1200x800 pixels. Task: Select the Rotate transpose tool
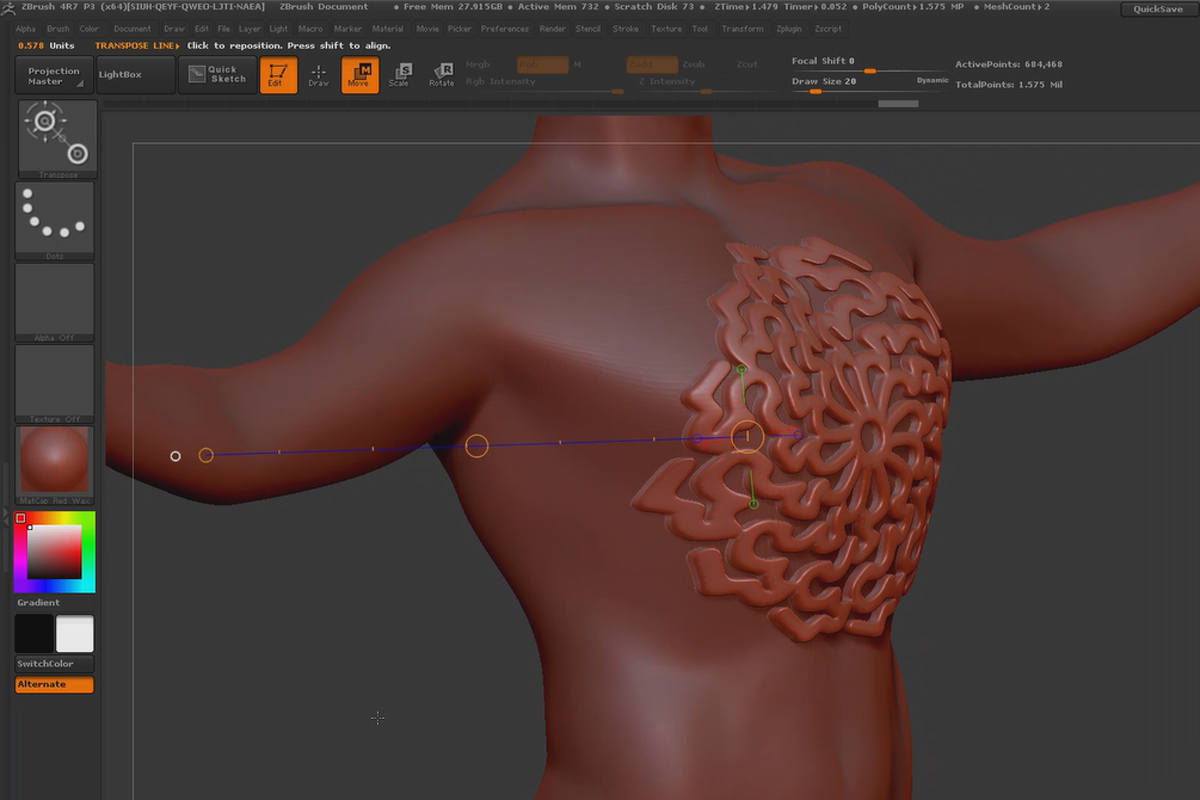coord(441,75)
